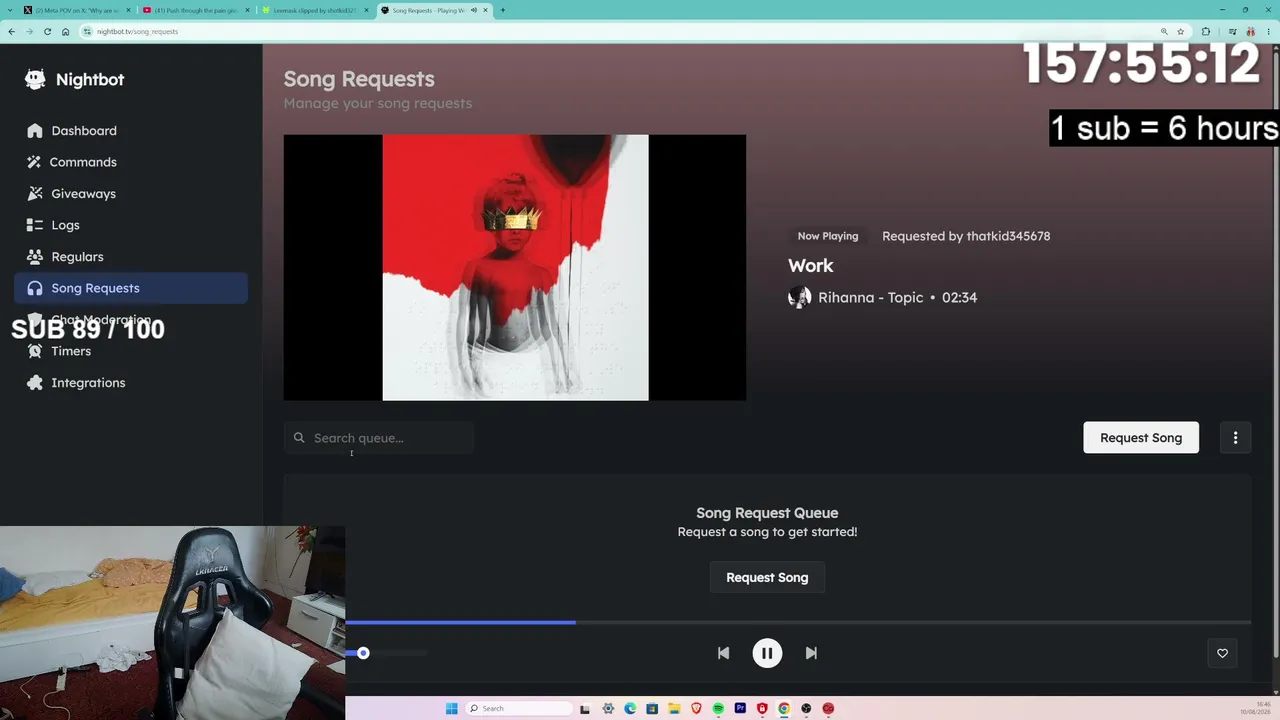Viewport: 1280px width, 720px height.
Task: Click the taskbar clock and date
Action: tap(1254, 708)
